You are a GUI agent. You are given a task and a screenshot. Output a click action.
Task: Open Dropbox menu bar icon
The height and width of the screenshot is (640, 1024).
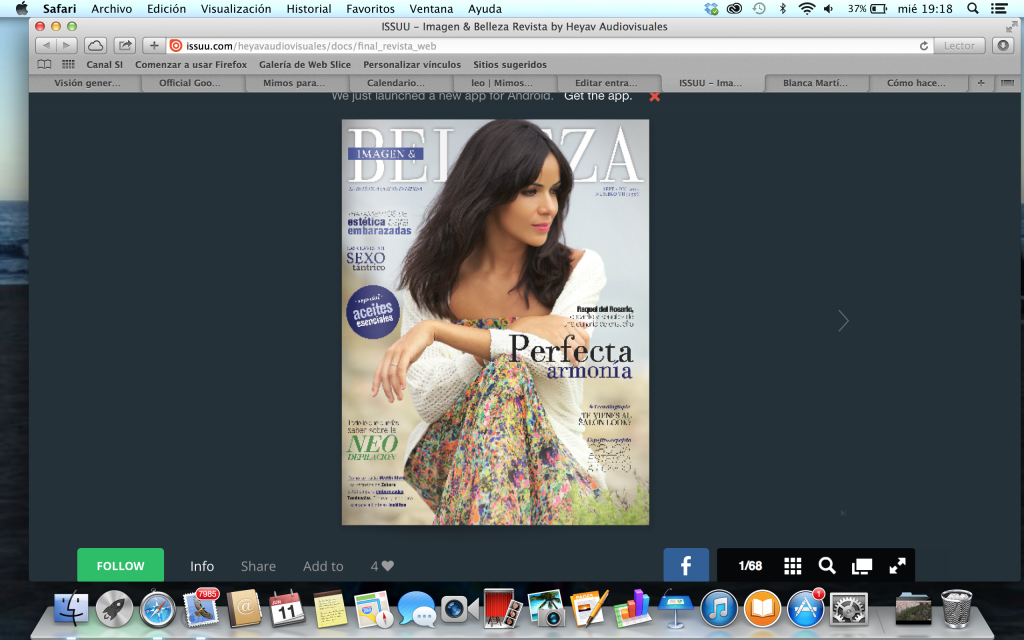[x=711, y=8]
